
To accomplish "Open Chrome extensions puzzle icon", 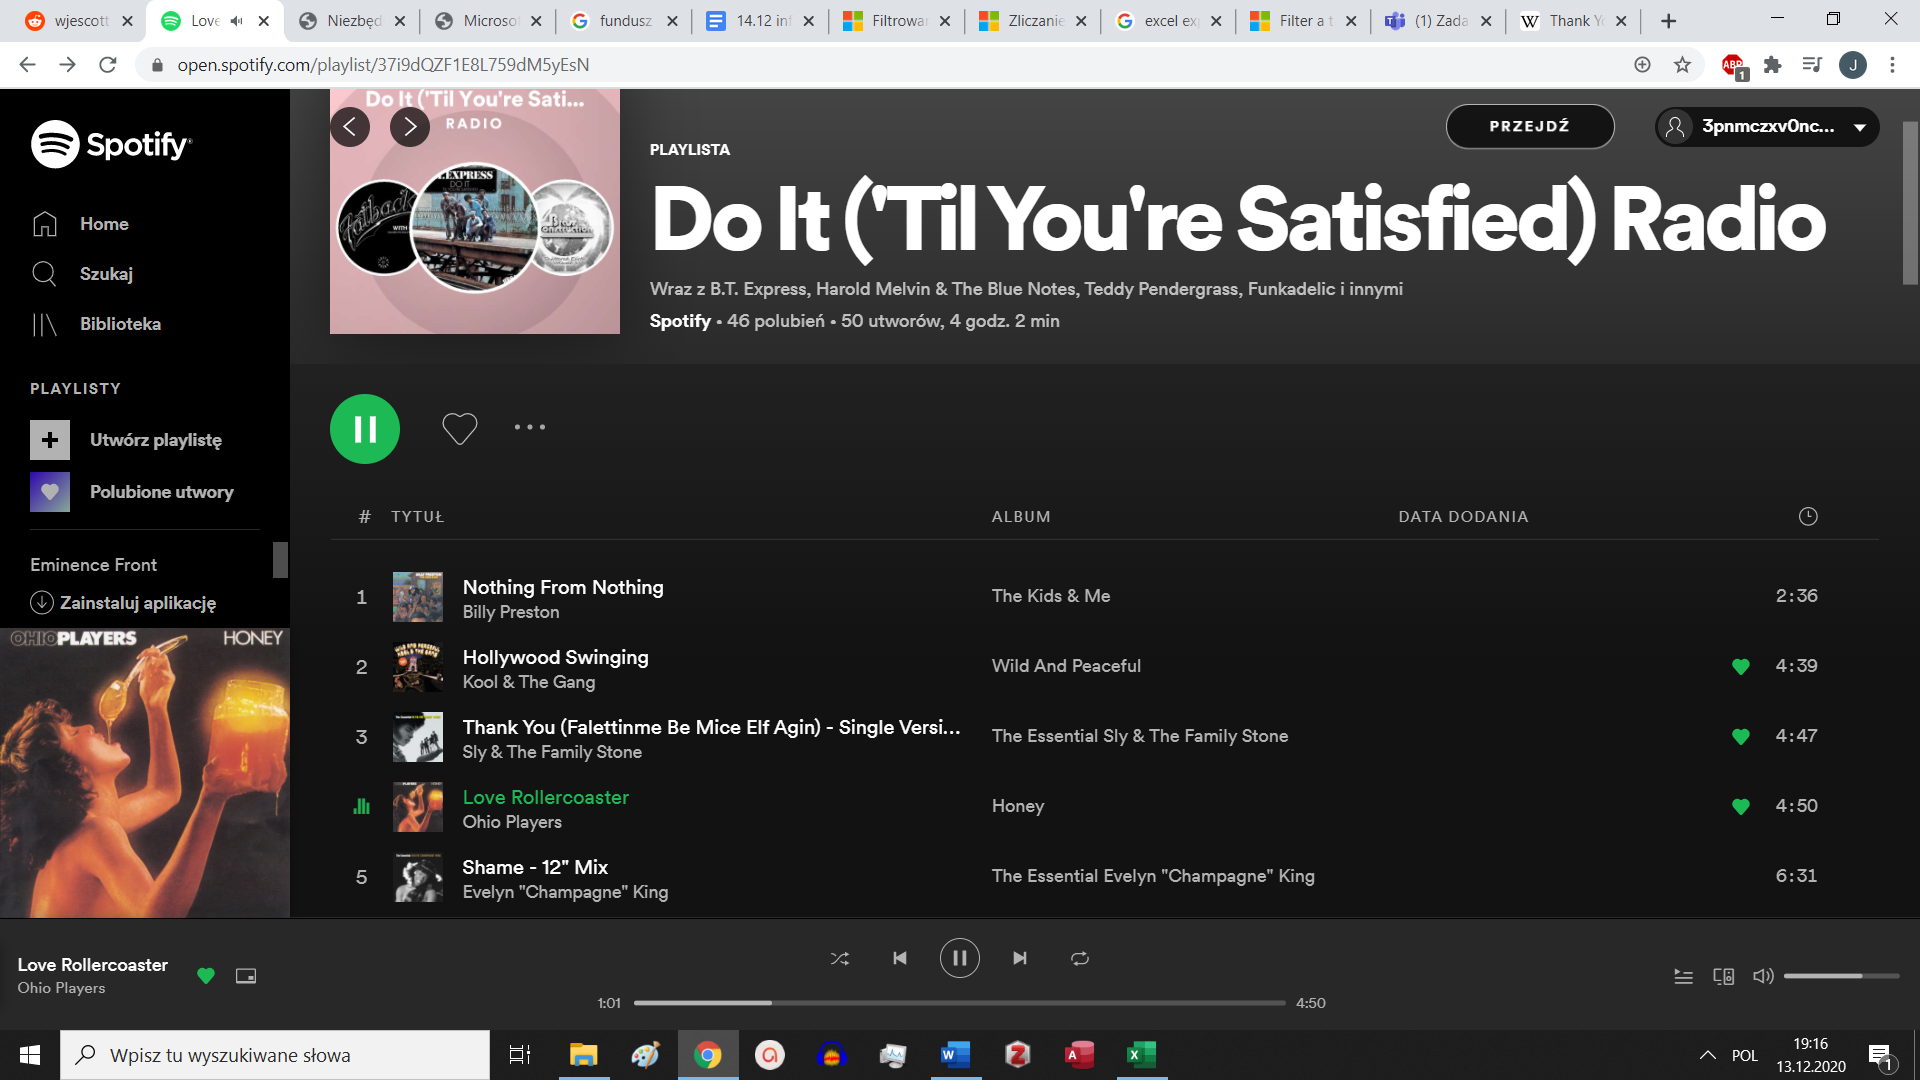I will 1772,65.
